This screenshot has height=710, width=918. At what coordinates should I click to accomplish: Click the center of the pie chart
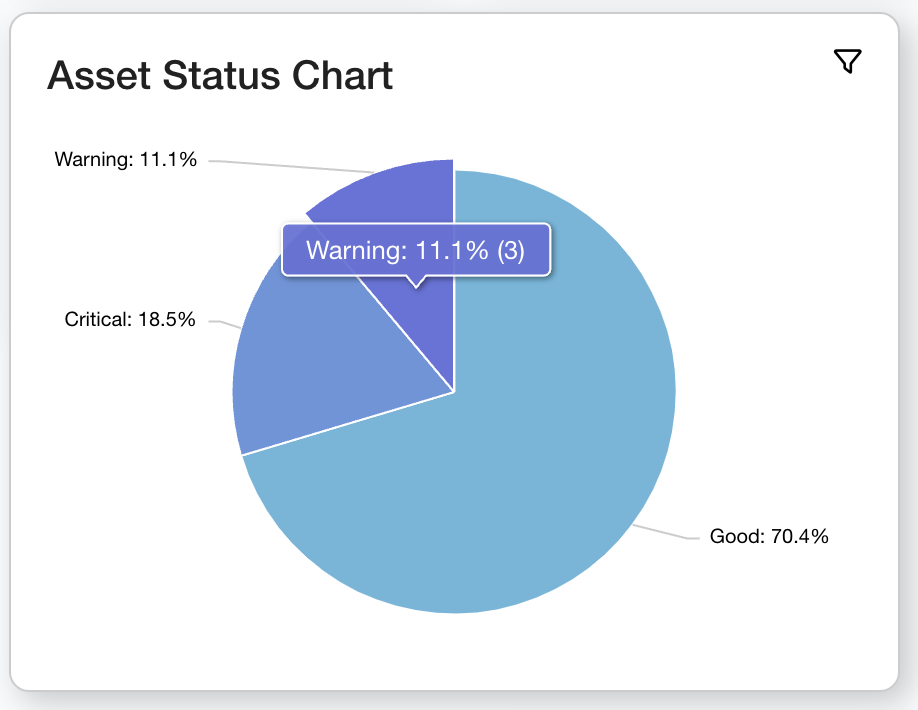[x=455, y=390]
